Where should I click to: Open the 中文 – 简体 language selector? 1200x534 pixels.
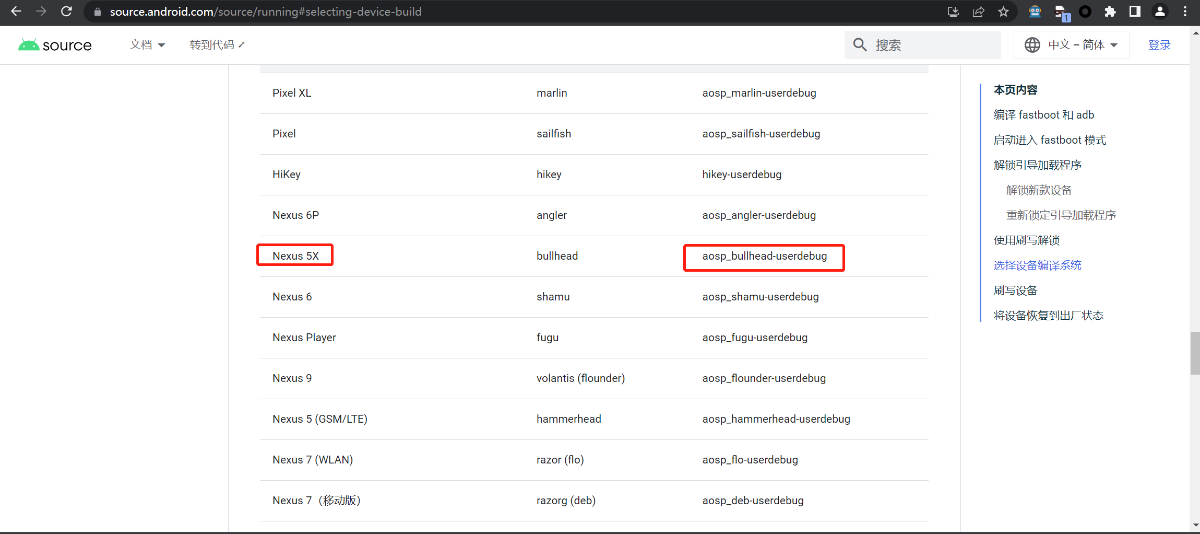(1073, 45)
